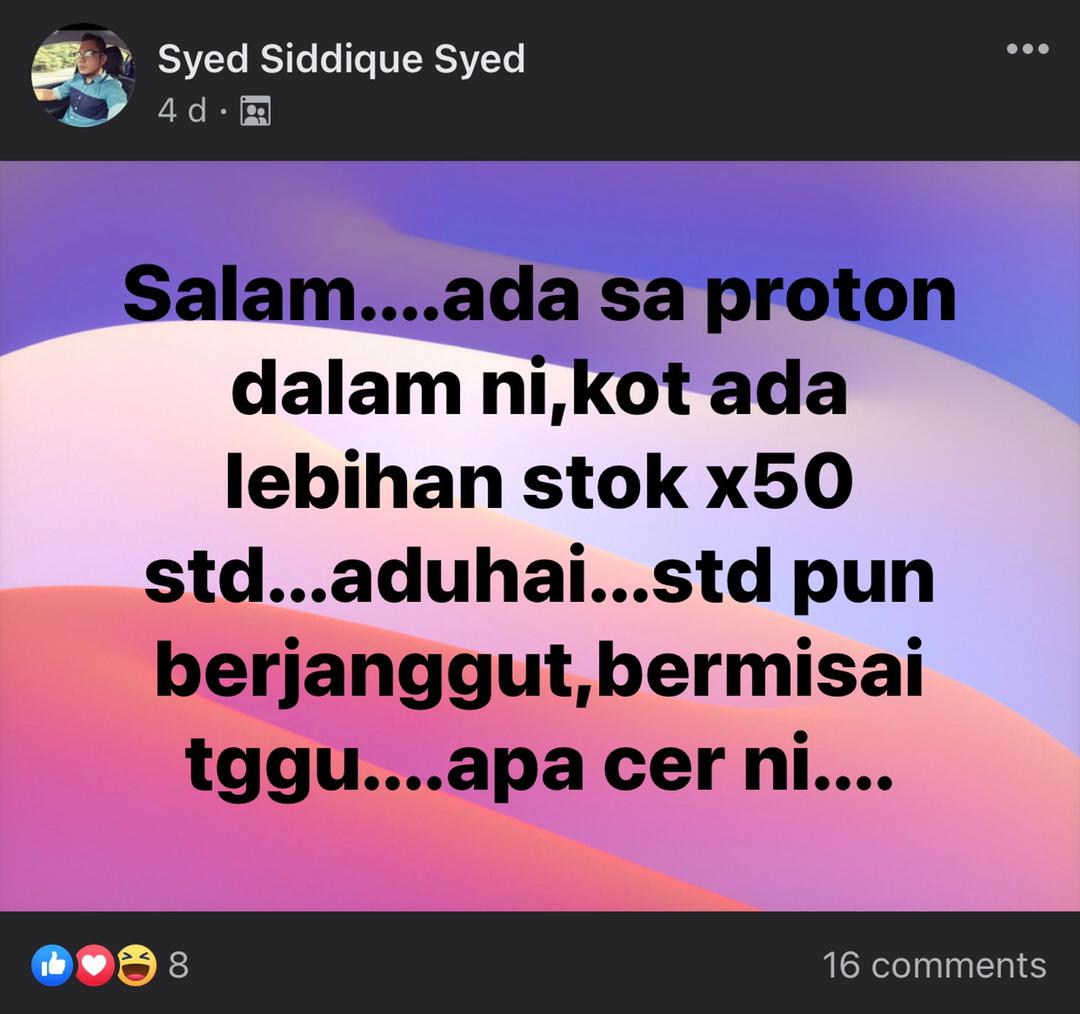The height and width of the screenshot is (1014, 1080).
Task: Open the 16 comments link
Action: click(x=935, y=966)
